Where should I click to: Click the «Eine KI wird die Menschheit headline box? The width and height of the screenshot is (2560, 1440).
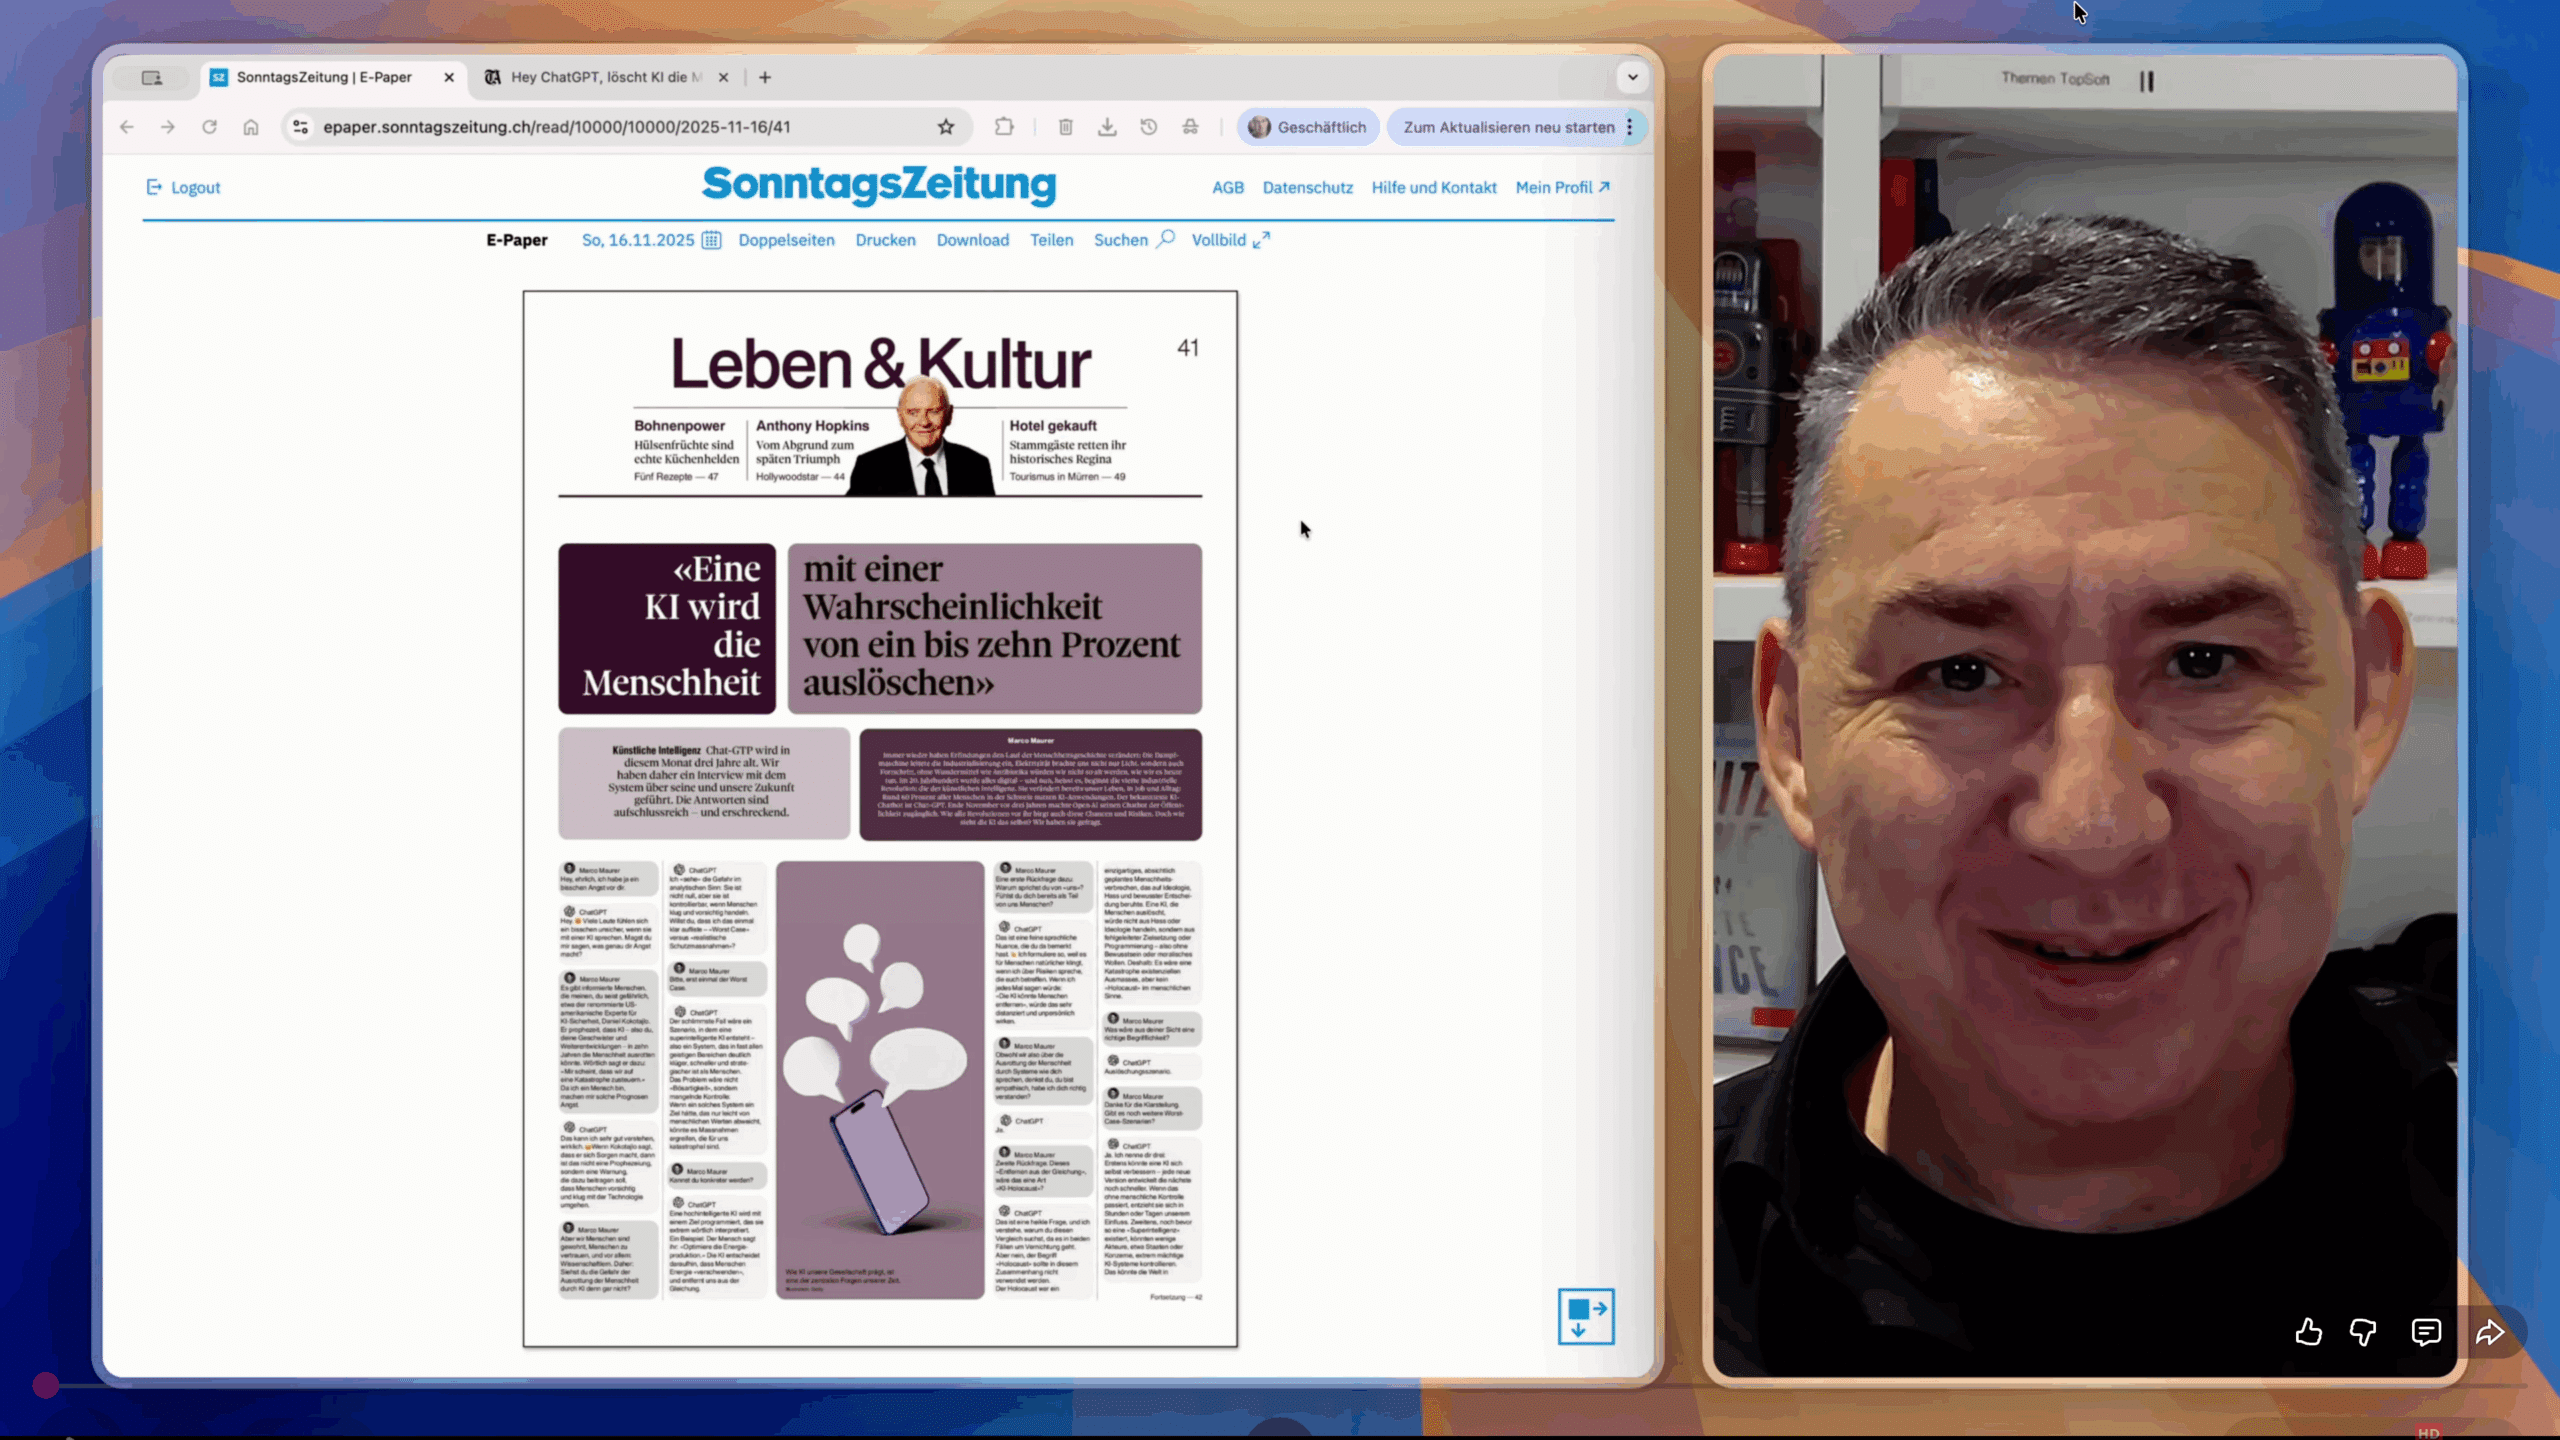667,628
